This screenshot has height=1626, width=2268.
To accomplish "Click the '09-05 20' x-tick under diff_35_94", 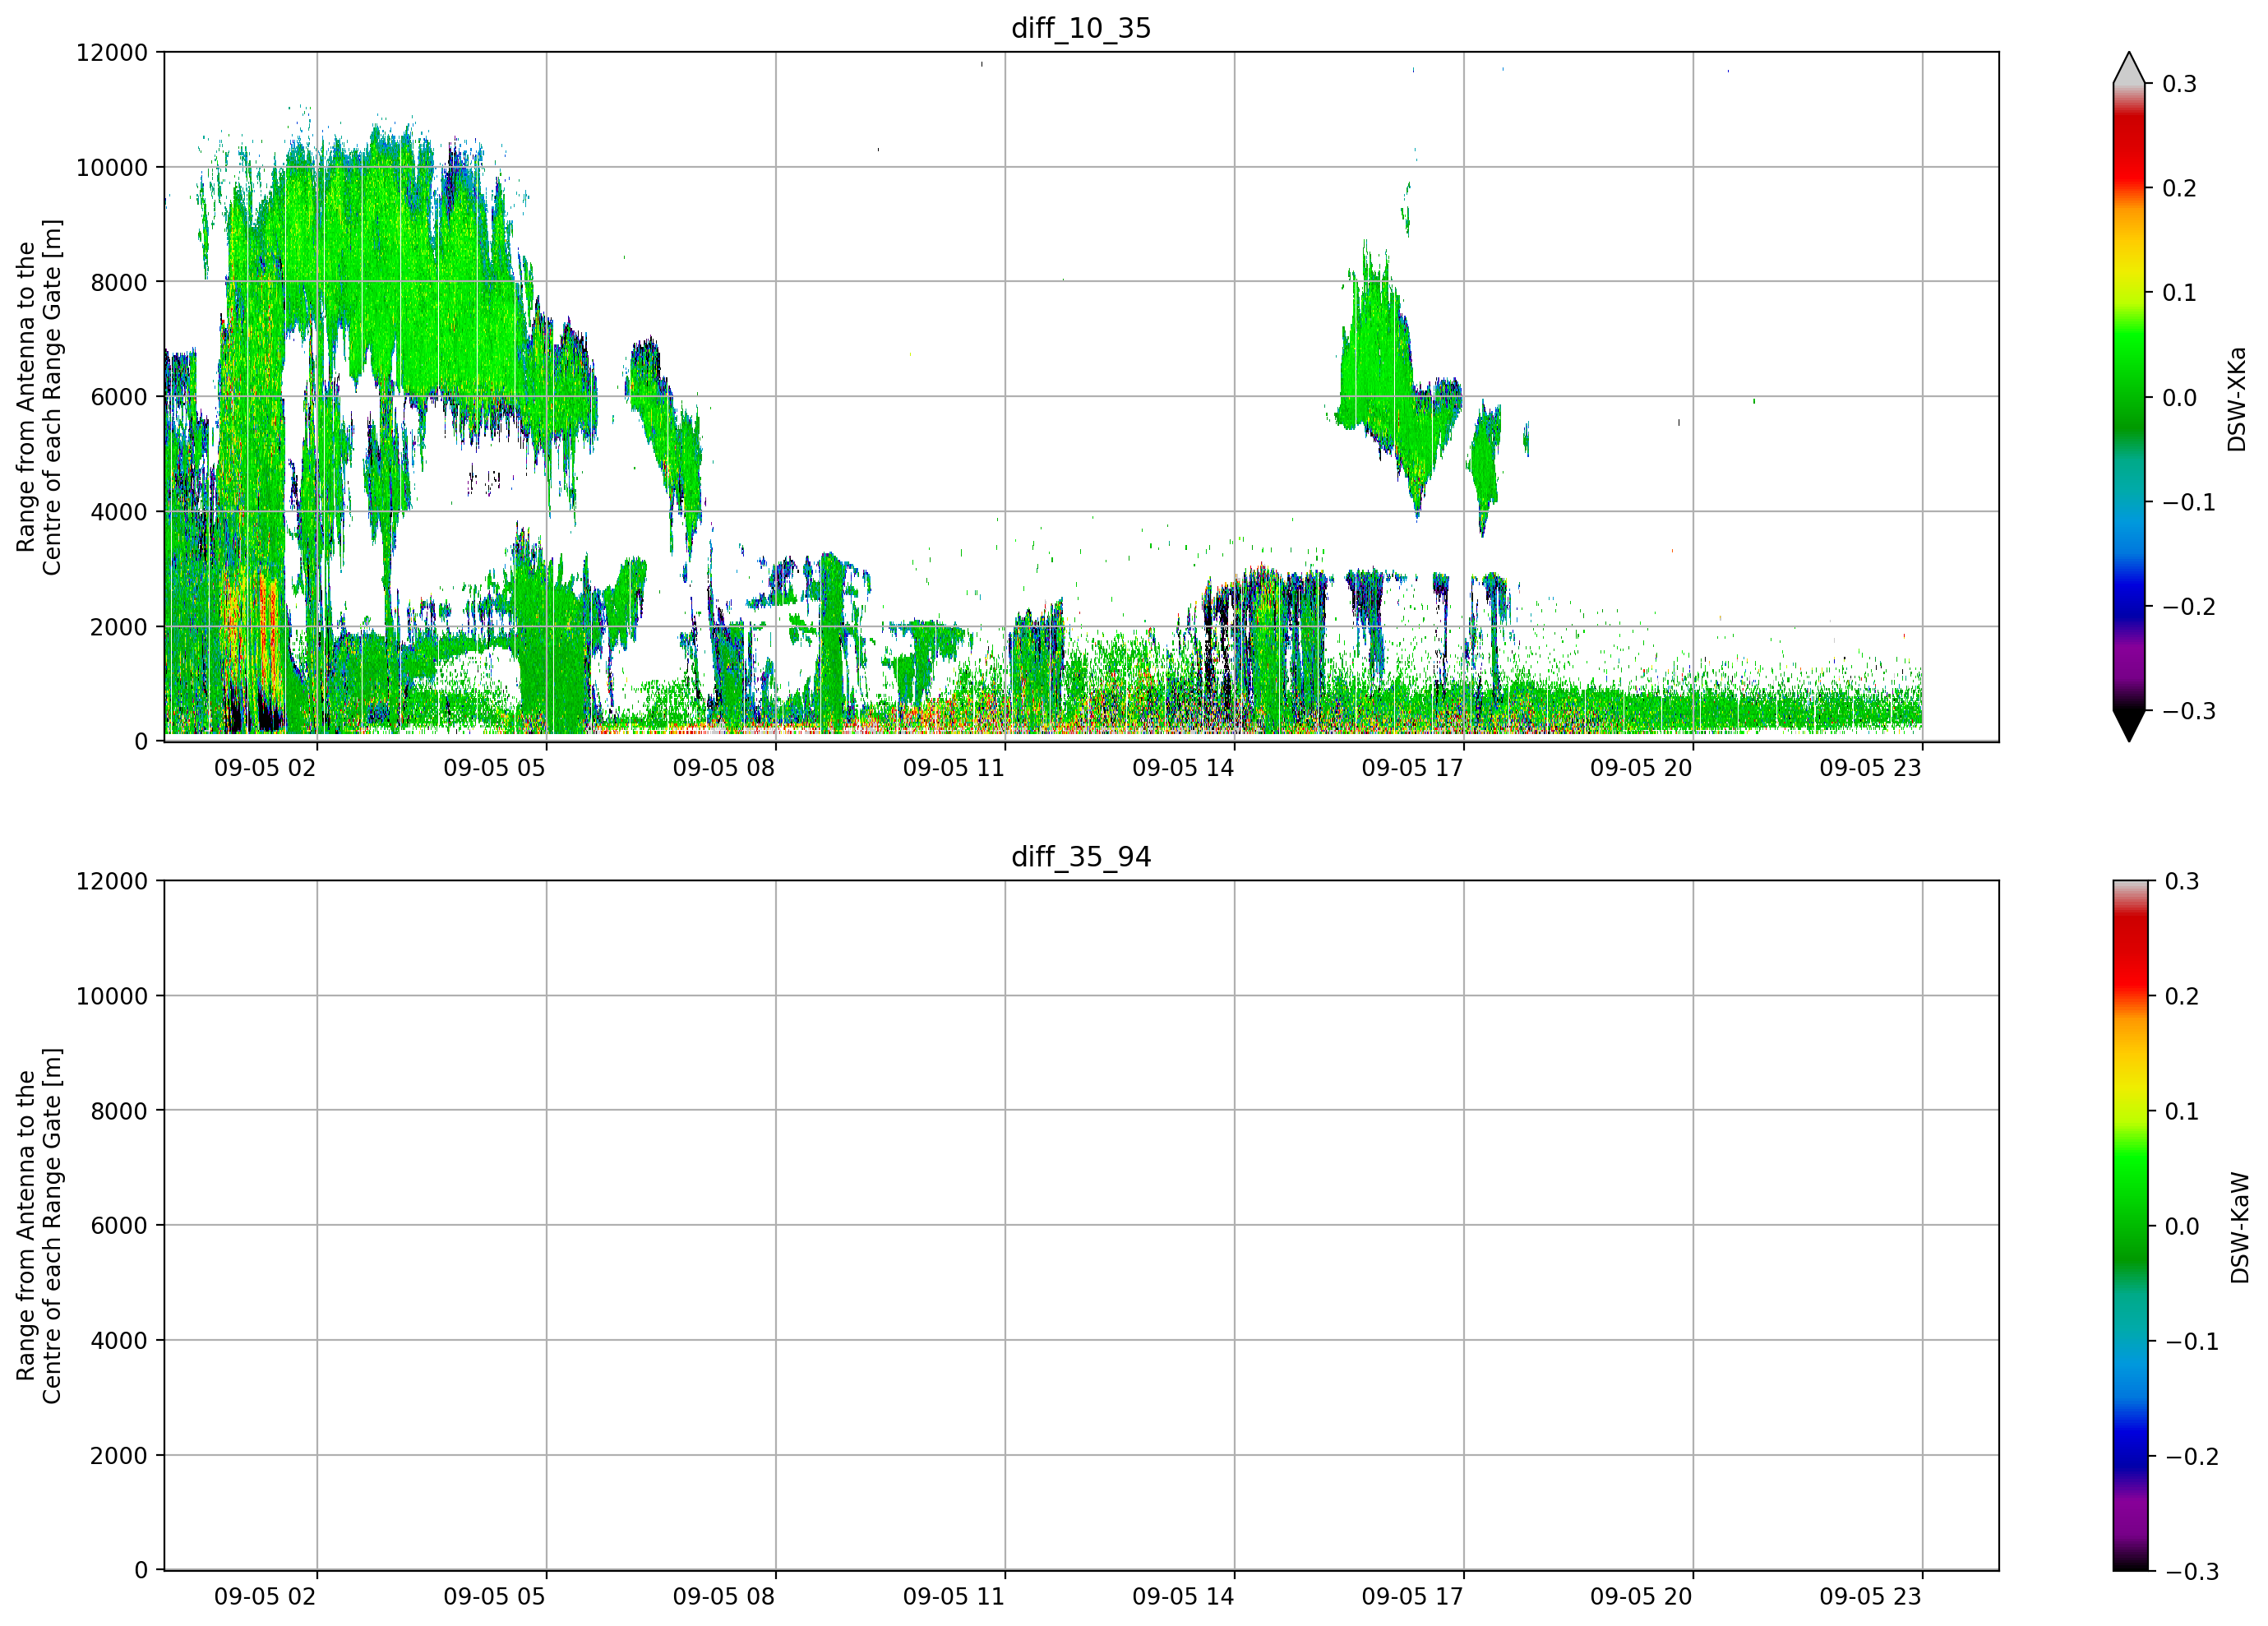I will tap(1641, 1597).
